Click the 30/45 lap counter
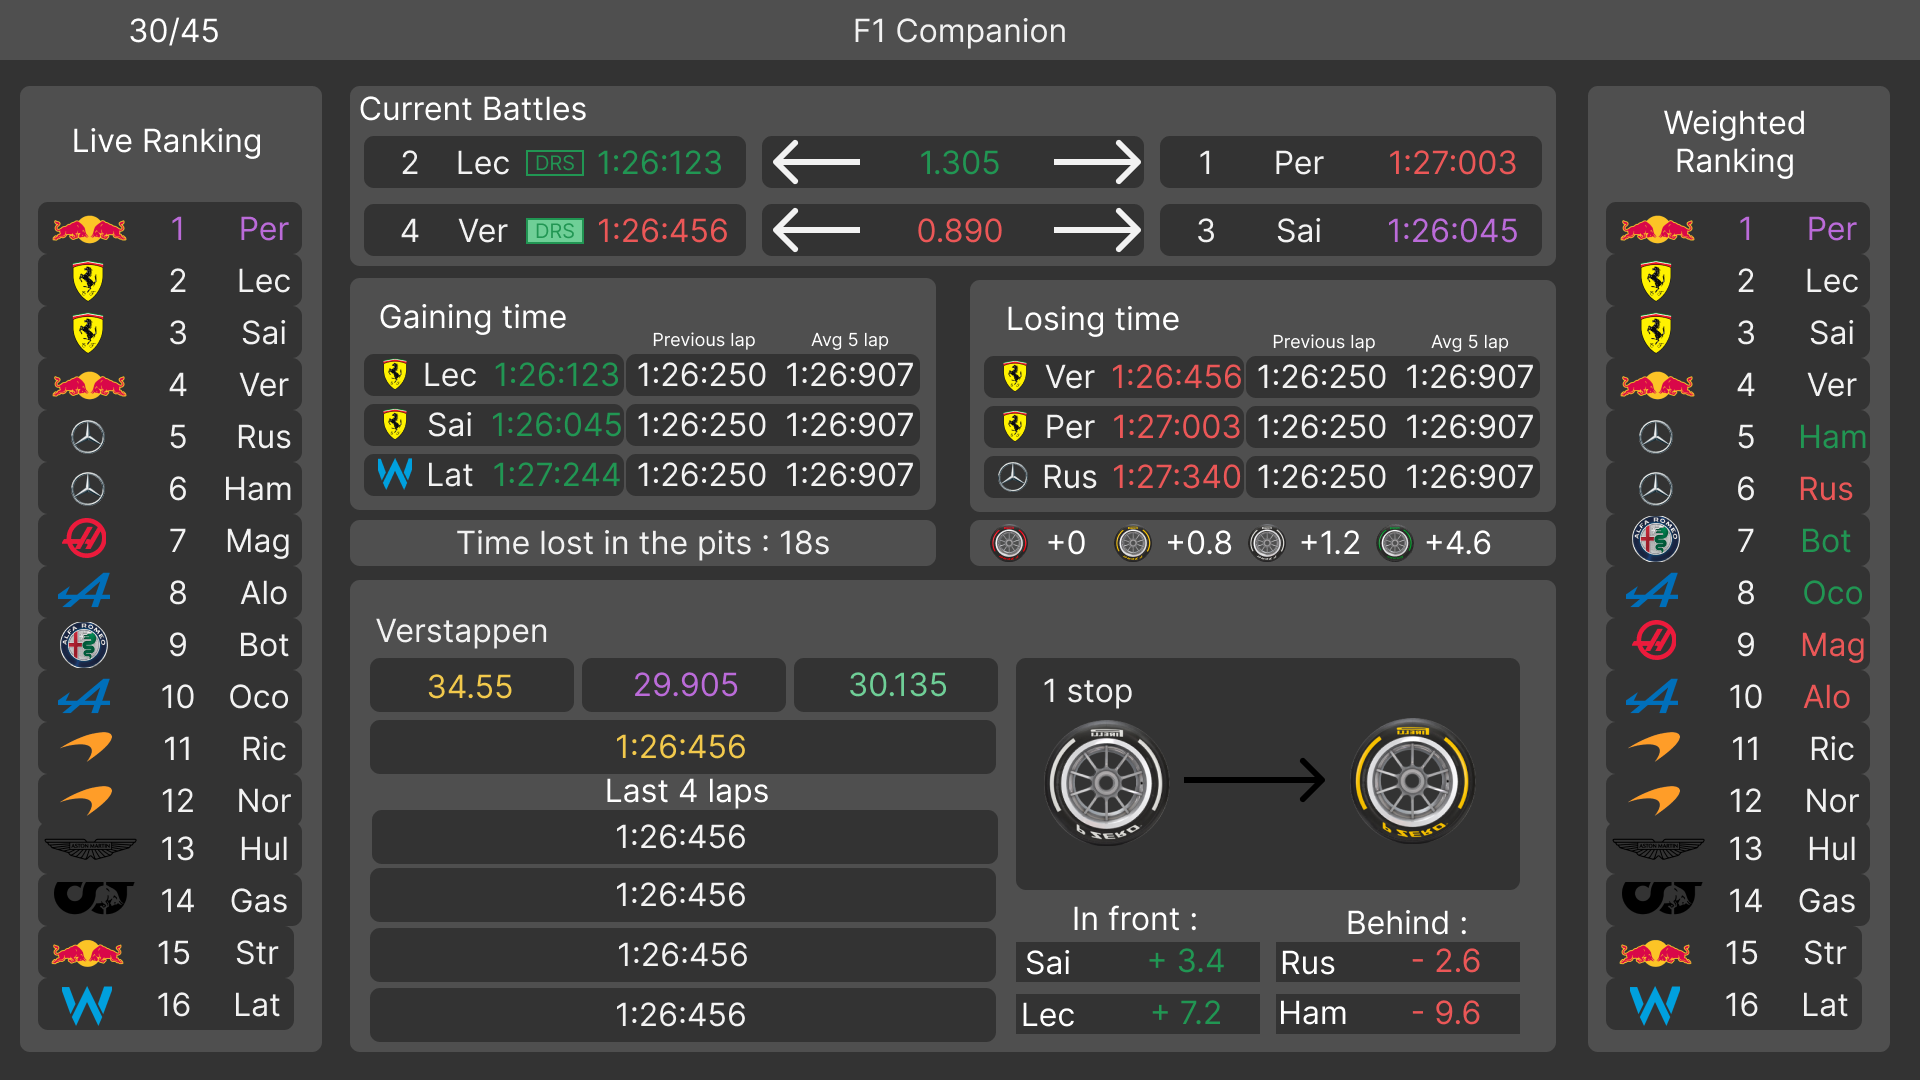 click(174, 31)
